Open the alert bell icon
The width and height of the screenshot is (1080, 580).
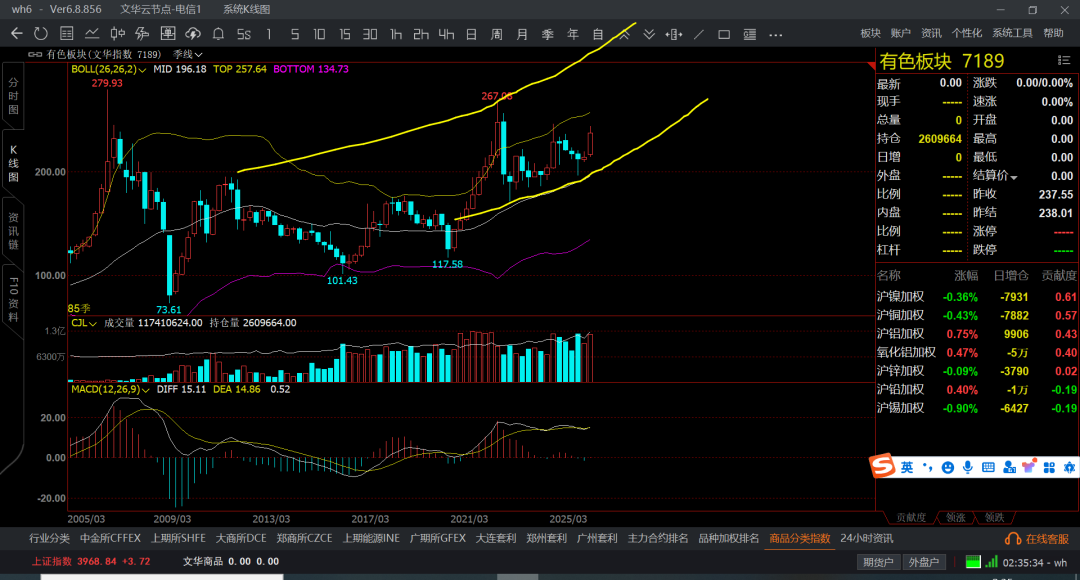[x=218, y=34]
